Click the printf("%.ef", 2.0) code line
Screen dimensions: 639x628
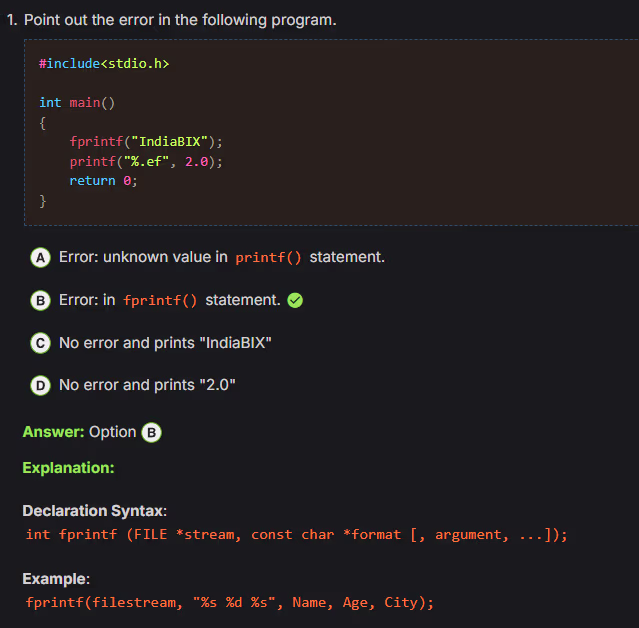point(146,161)
